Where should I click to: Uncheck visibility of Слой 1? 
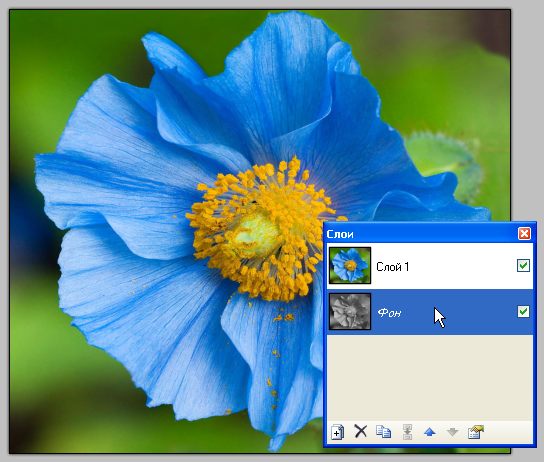tap(523, 266)
